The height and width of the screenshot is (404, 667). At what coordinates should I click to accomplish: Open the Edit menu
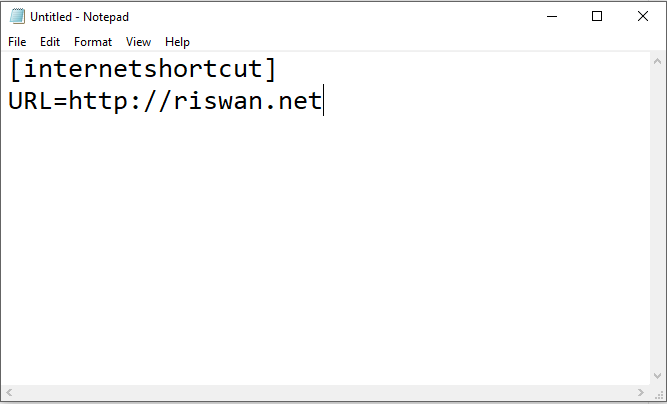[x=50, y=42]
